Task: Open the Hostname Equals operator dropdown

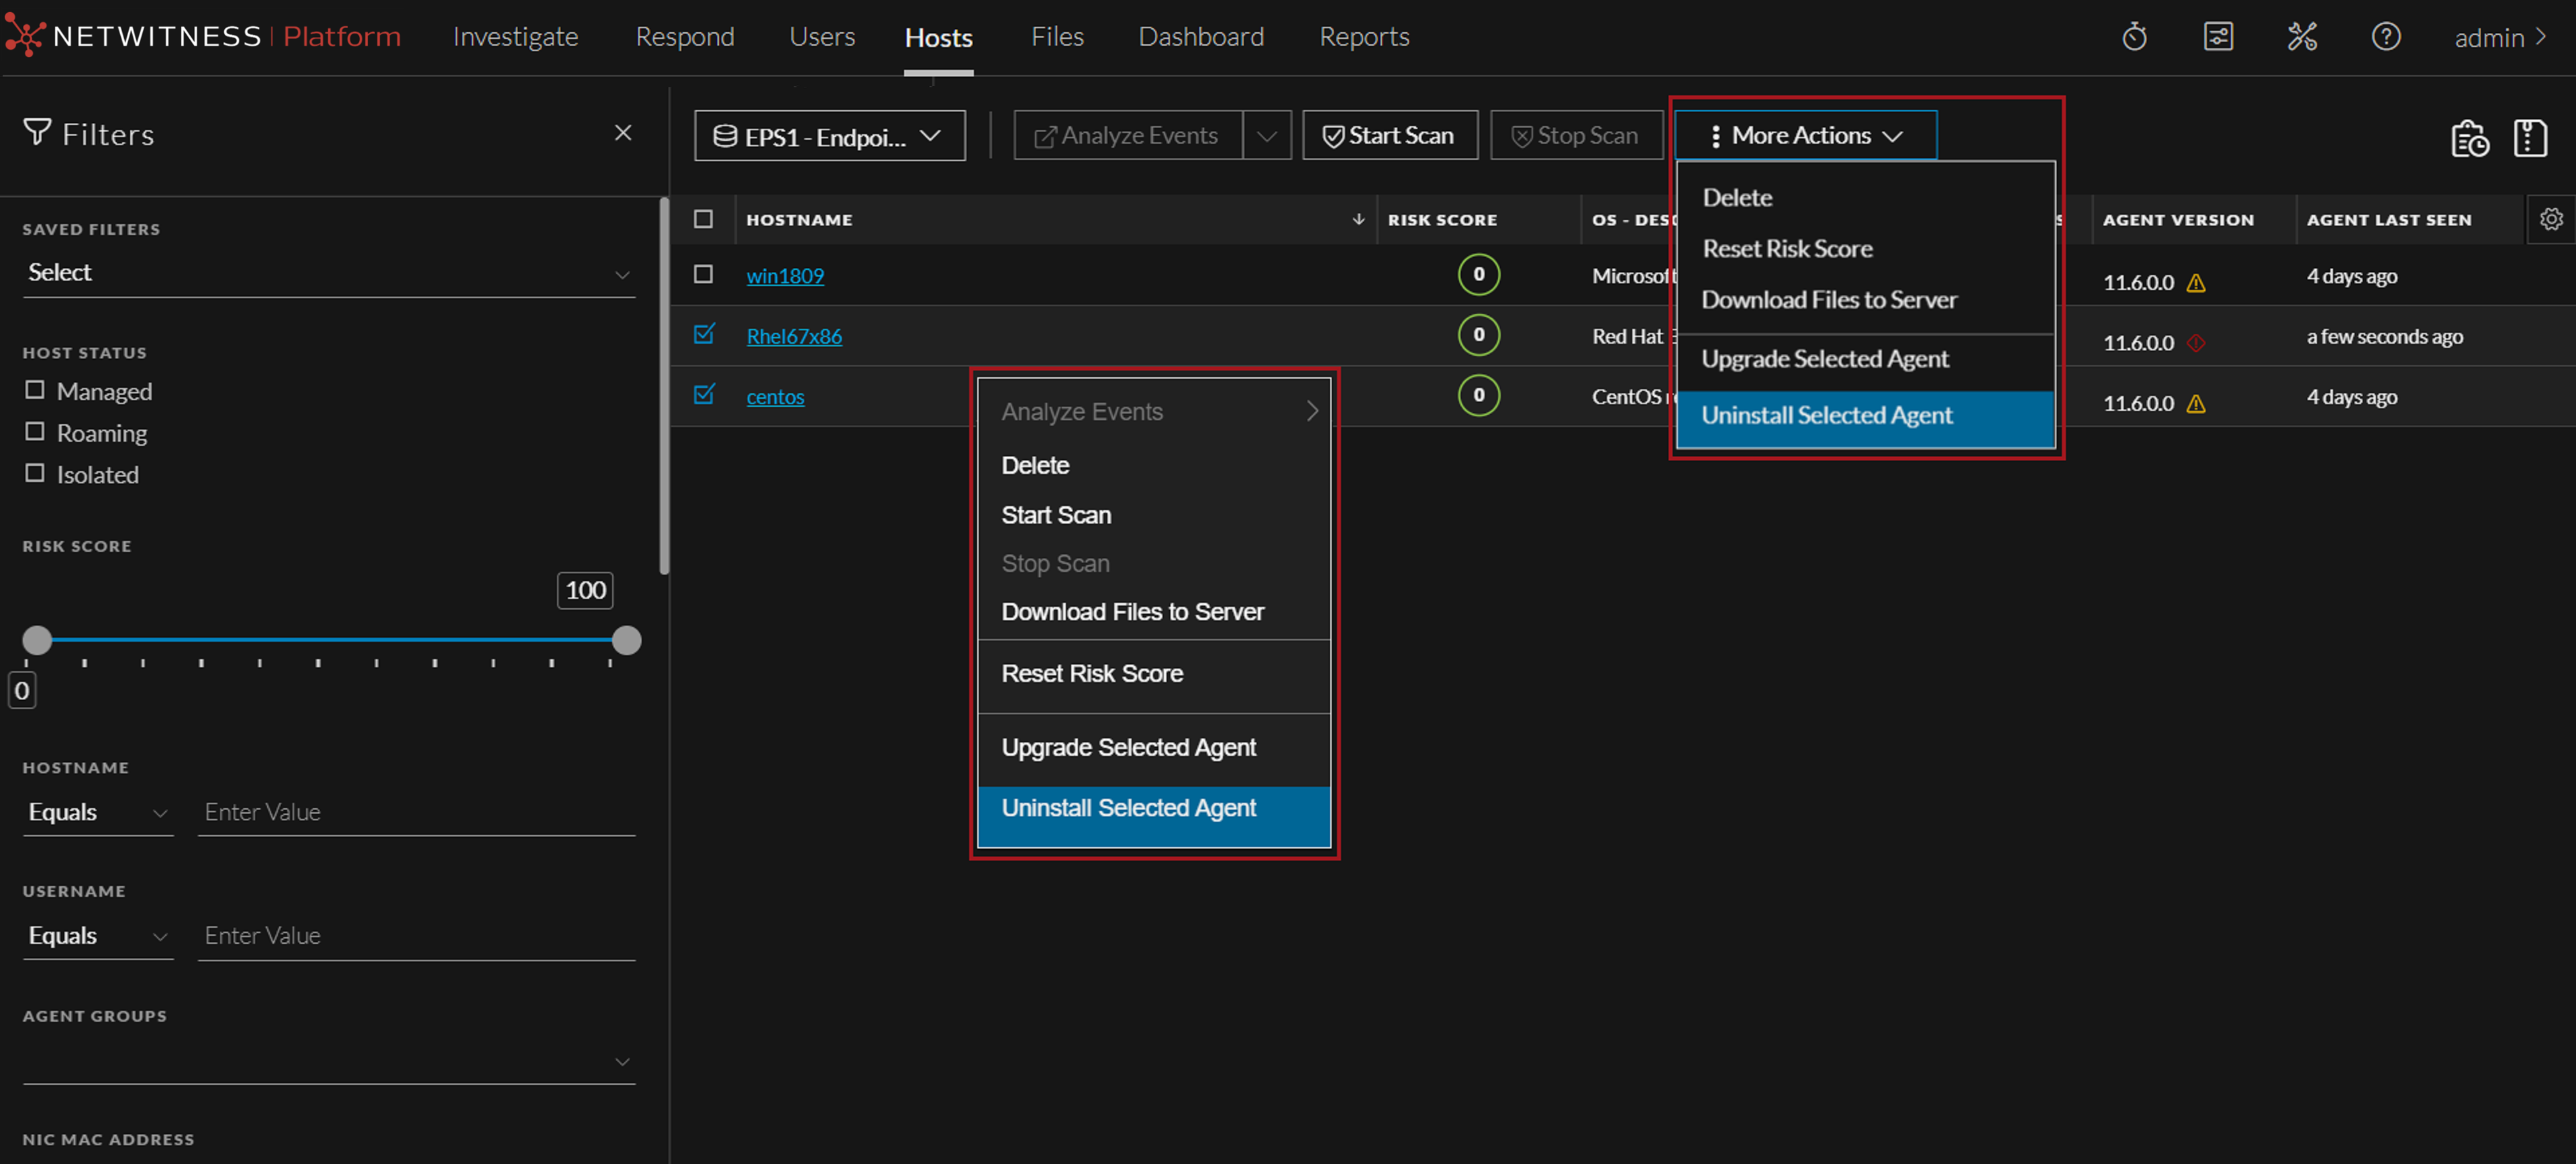Action: coord(97,812)
